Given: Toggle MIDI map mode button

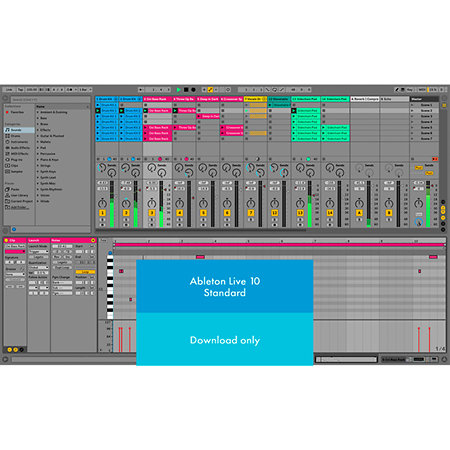Looking at the screenshot, I should (422, 90).
